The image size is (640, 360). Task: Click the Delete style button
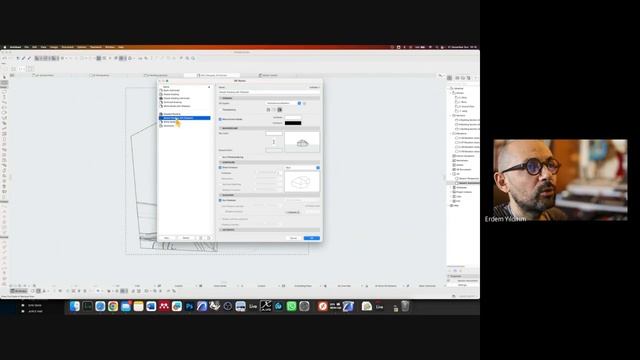(186, 238)
